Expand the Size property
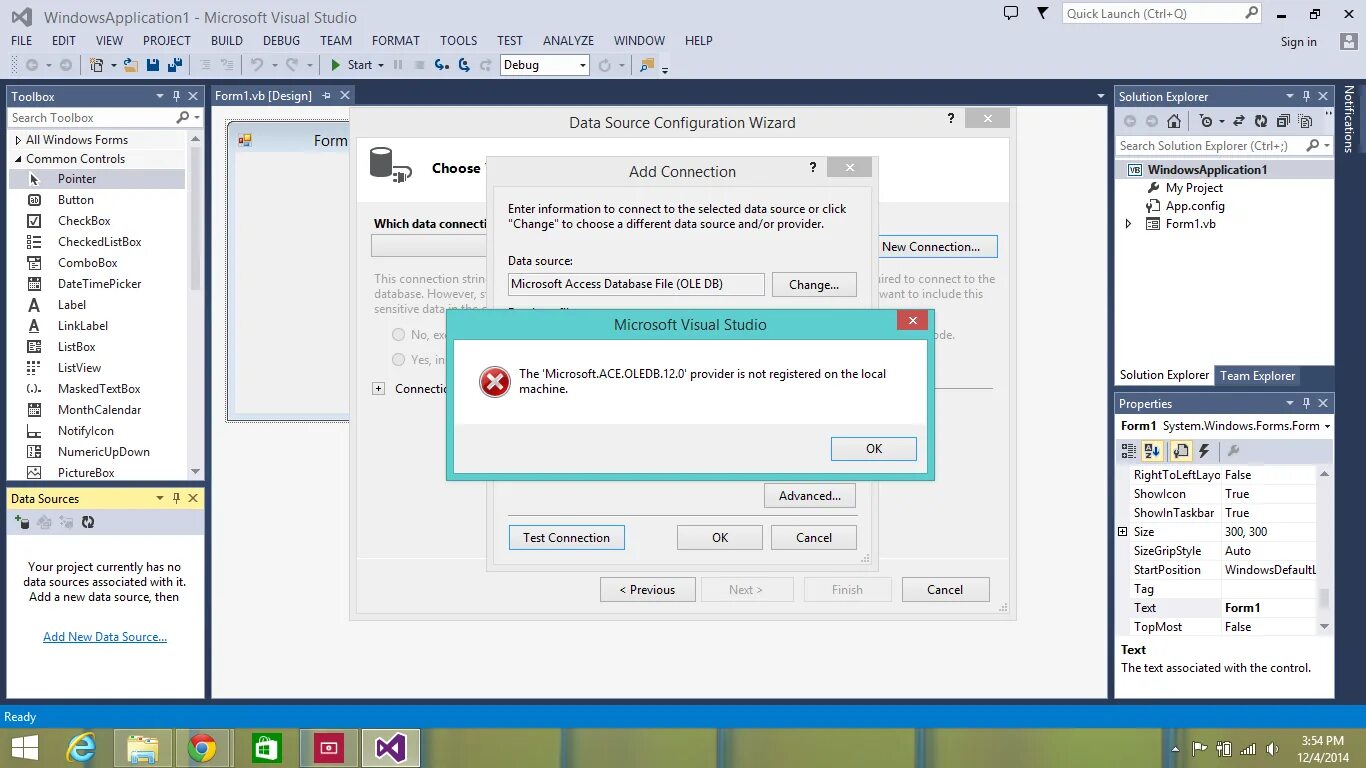 [1122, 532]
